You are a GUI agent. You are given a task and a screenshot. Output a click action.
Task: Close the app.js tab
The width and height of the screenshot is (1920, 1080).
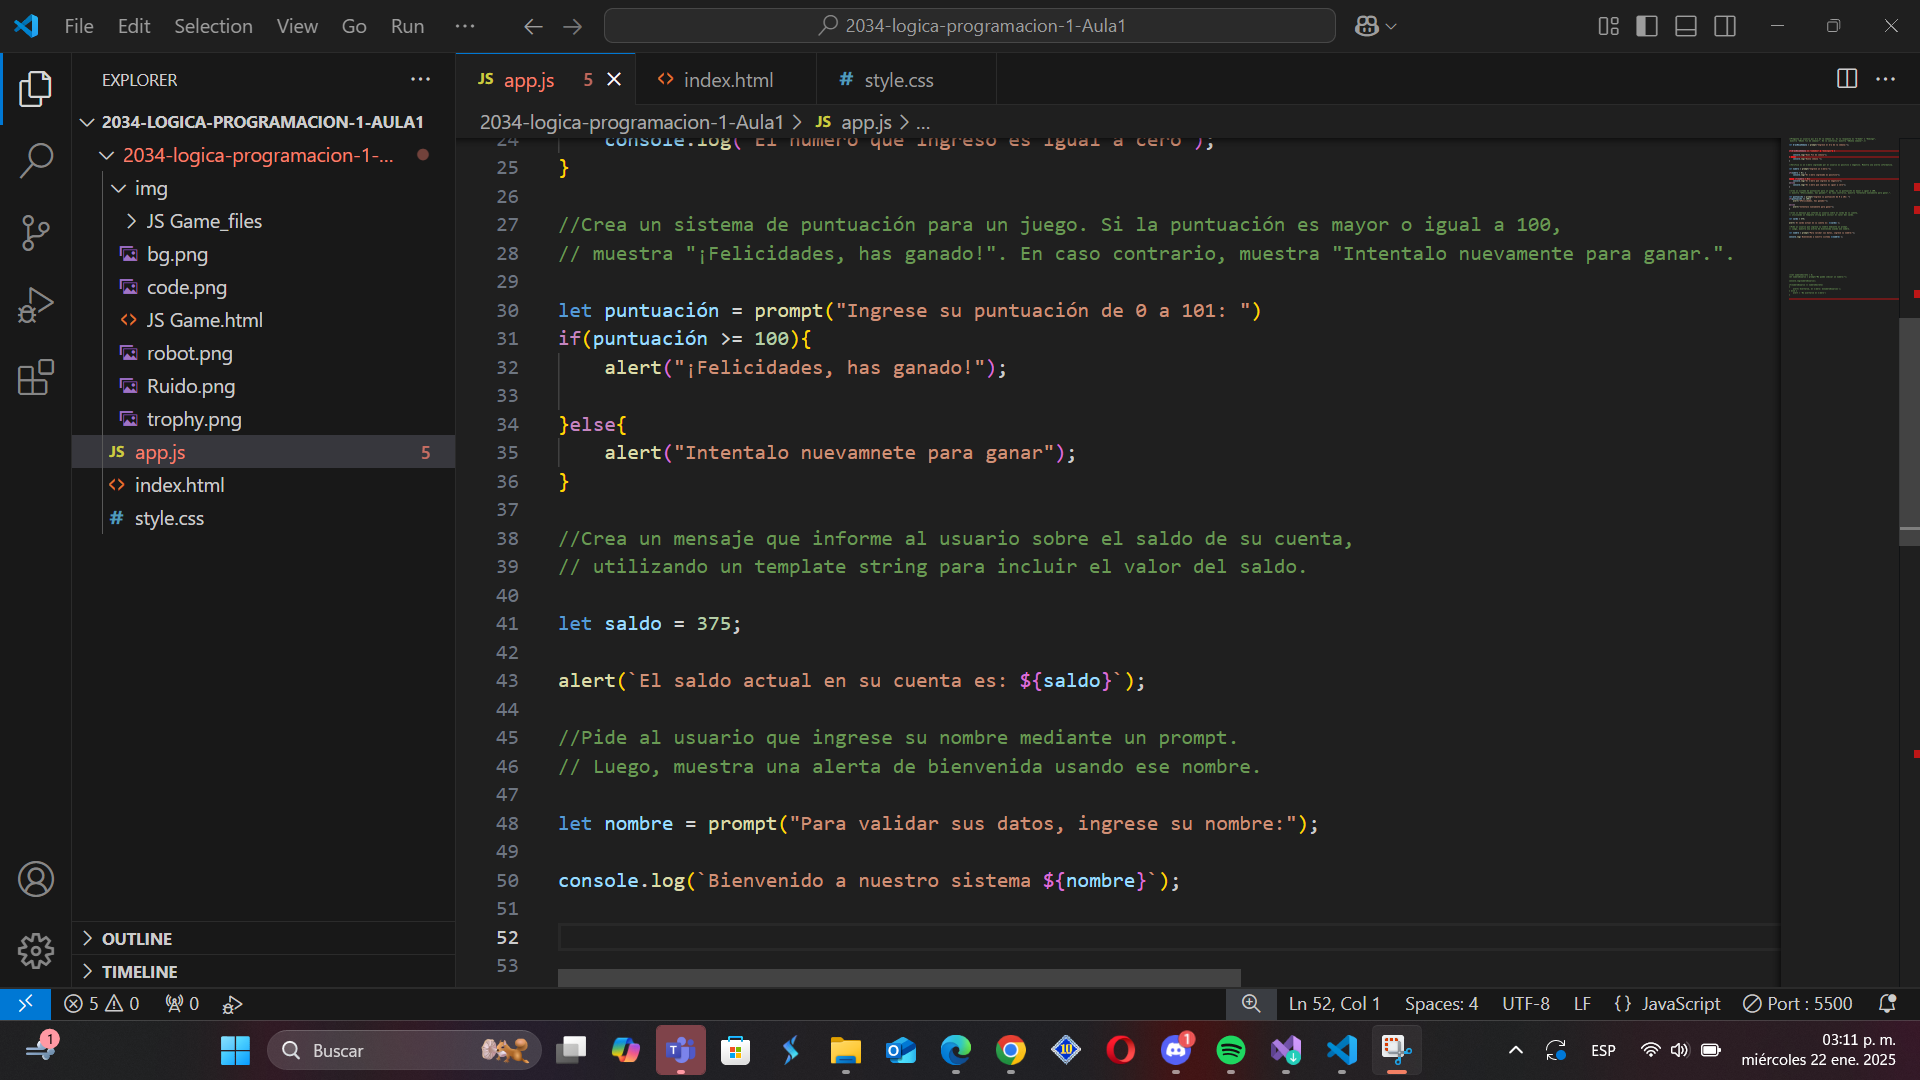614,79
